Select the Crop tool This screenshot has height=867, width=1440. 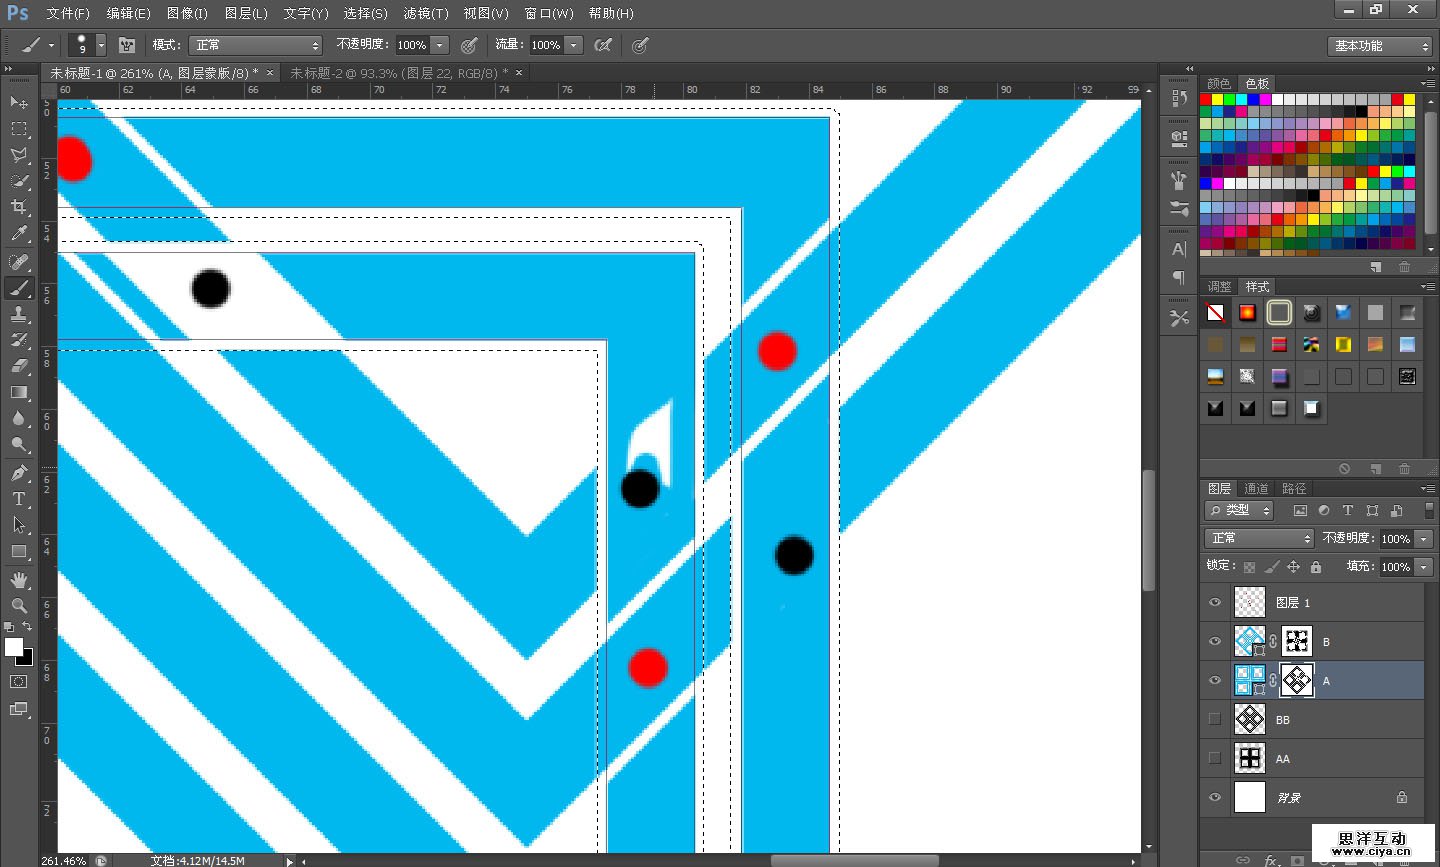19,207
